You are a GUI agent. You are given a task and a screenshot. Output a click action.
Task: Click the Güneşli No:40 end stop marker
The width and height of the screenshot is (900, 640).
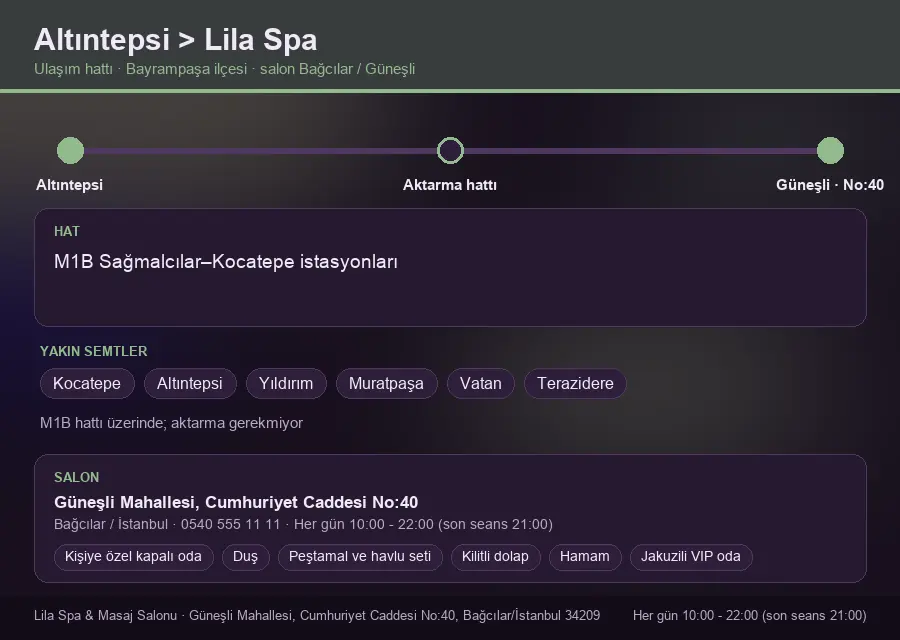pos(830,150)
